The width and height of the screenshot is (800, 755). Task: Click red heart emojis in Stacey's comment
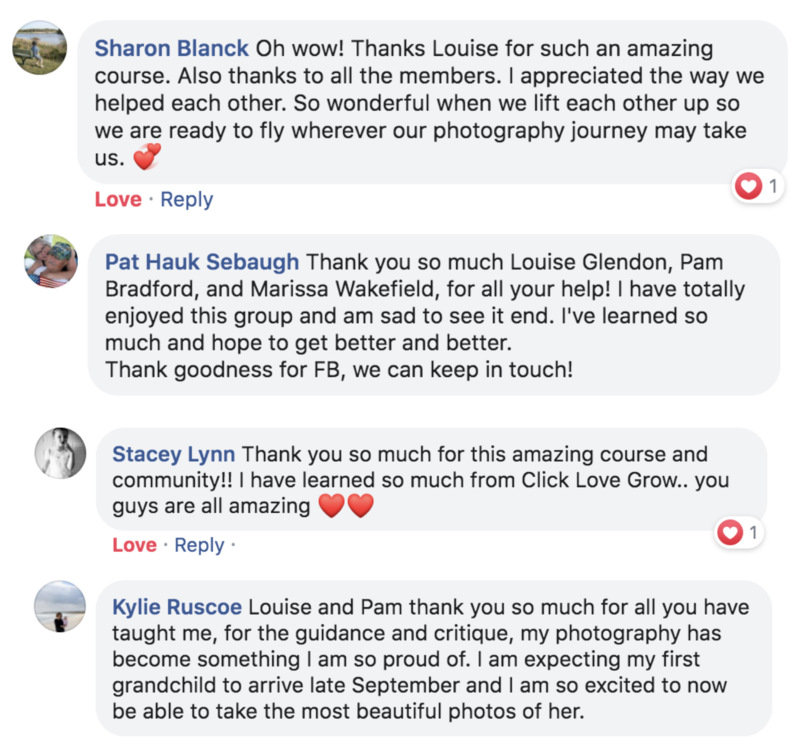tap(345, 507)
